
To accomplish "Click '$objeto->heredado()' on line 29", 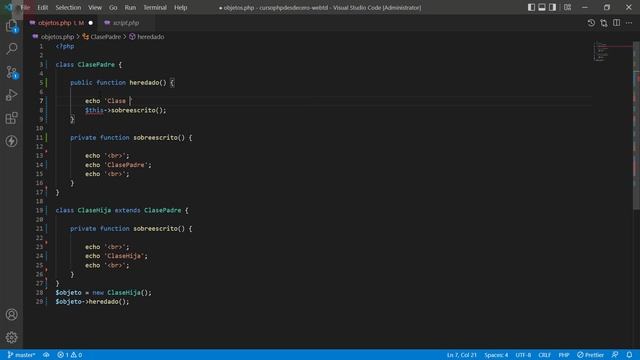I will (92, 302).
